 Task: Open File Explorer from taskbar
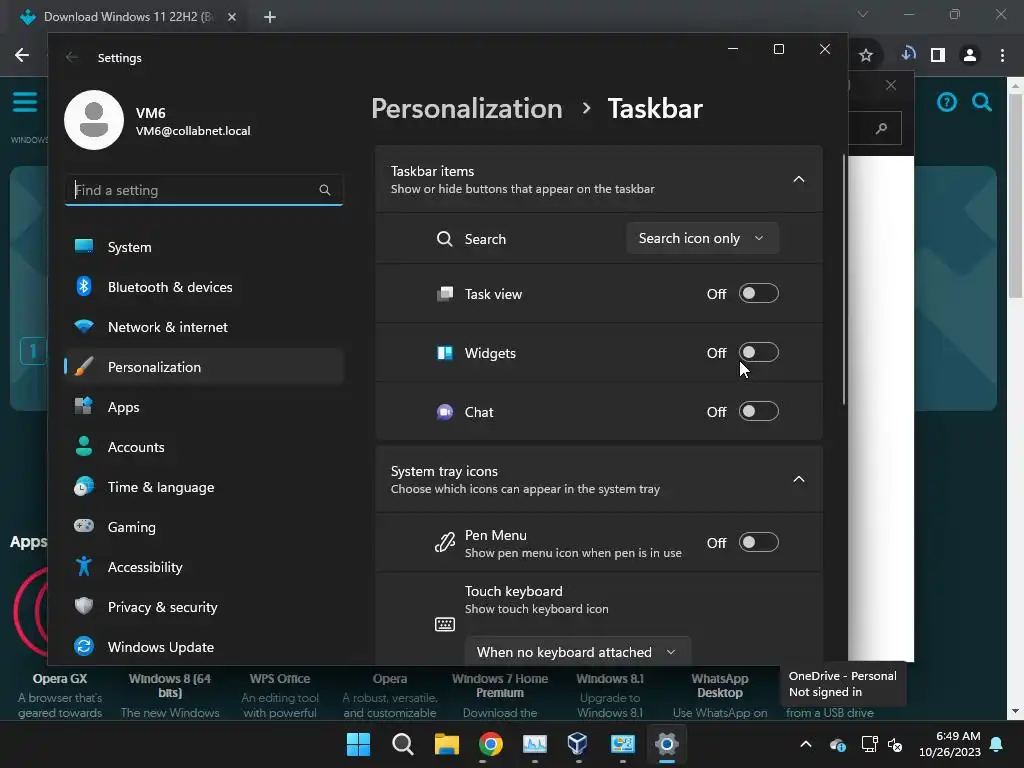[447, 744]
